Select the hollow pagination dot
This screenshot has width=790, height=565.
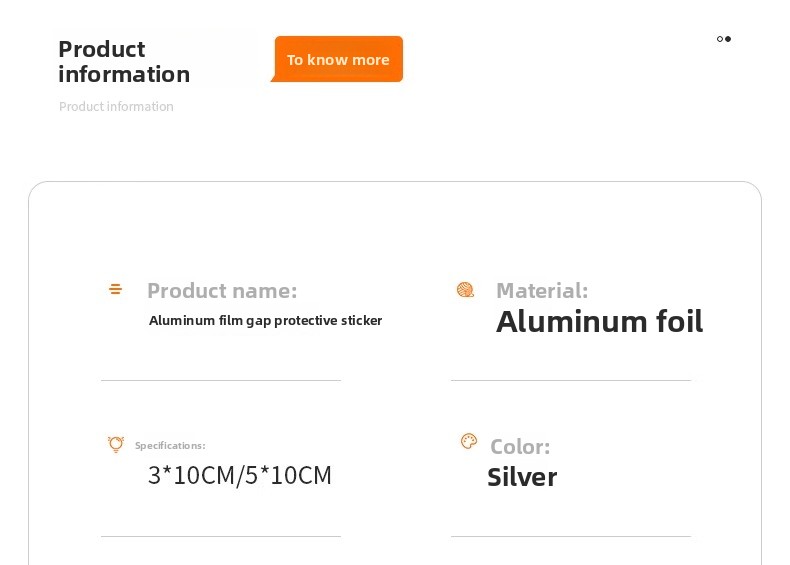coord(720,39)
